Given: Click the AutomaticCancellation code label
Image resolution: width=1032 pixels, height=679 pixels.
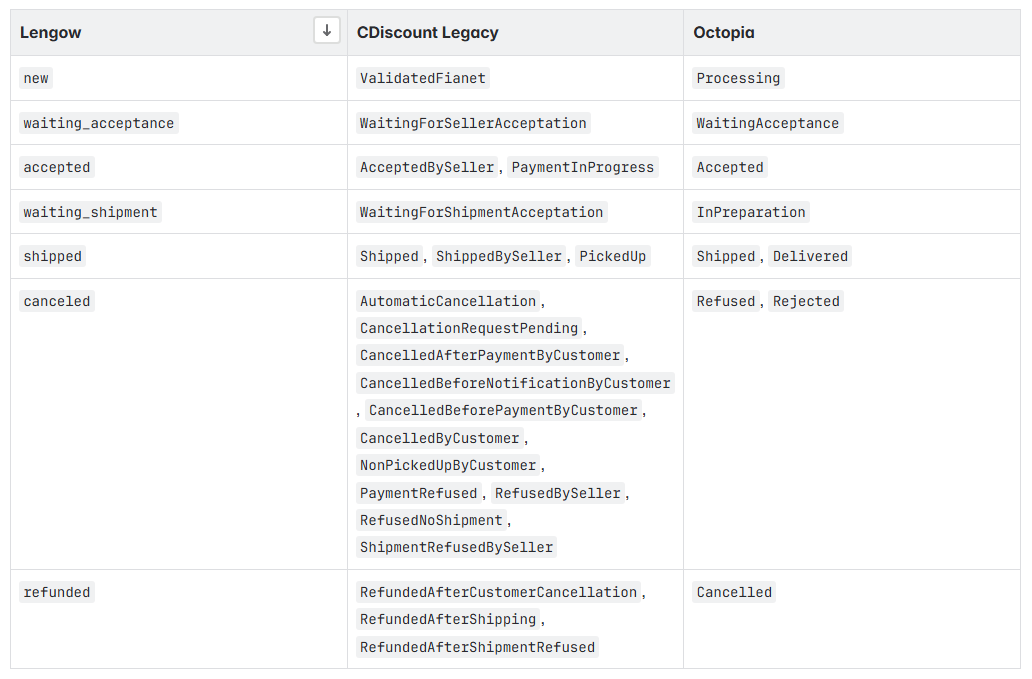Looking at the screenshot, I should coord(448,301).
